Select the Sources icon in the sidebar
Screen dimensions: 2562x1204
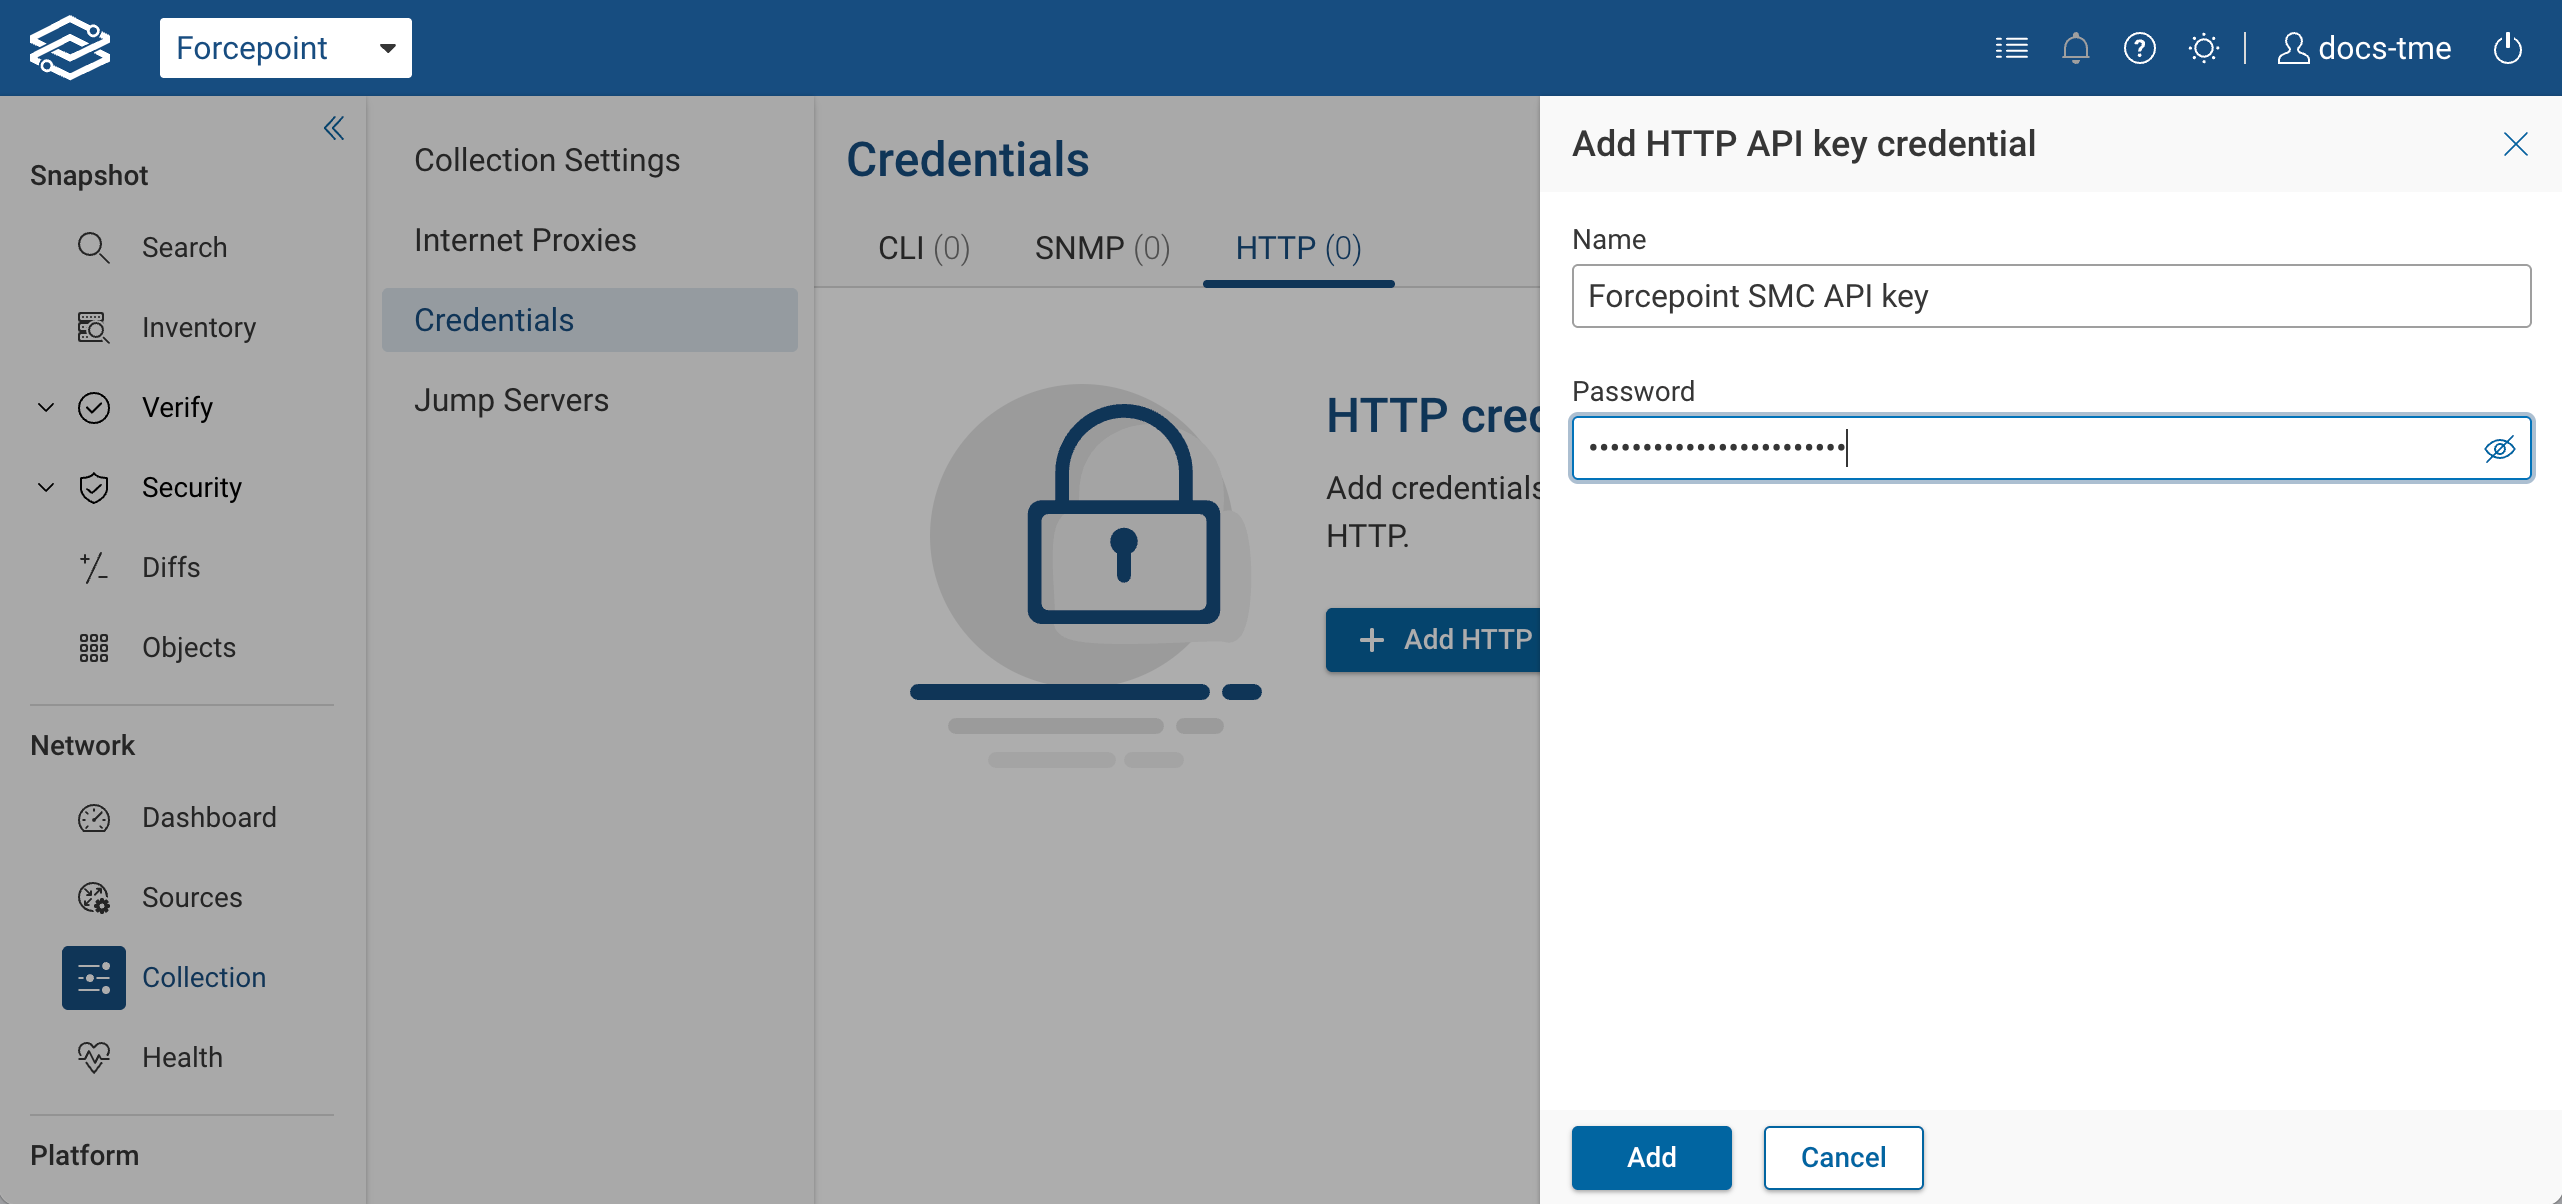(94, 897)
